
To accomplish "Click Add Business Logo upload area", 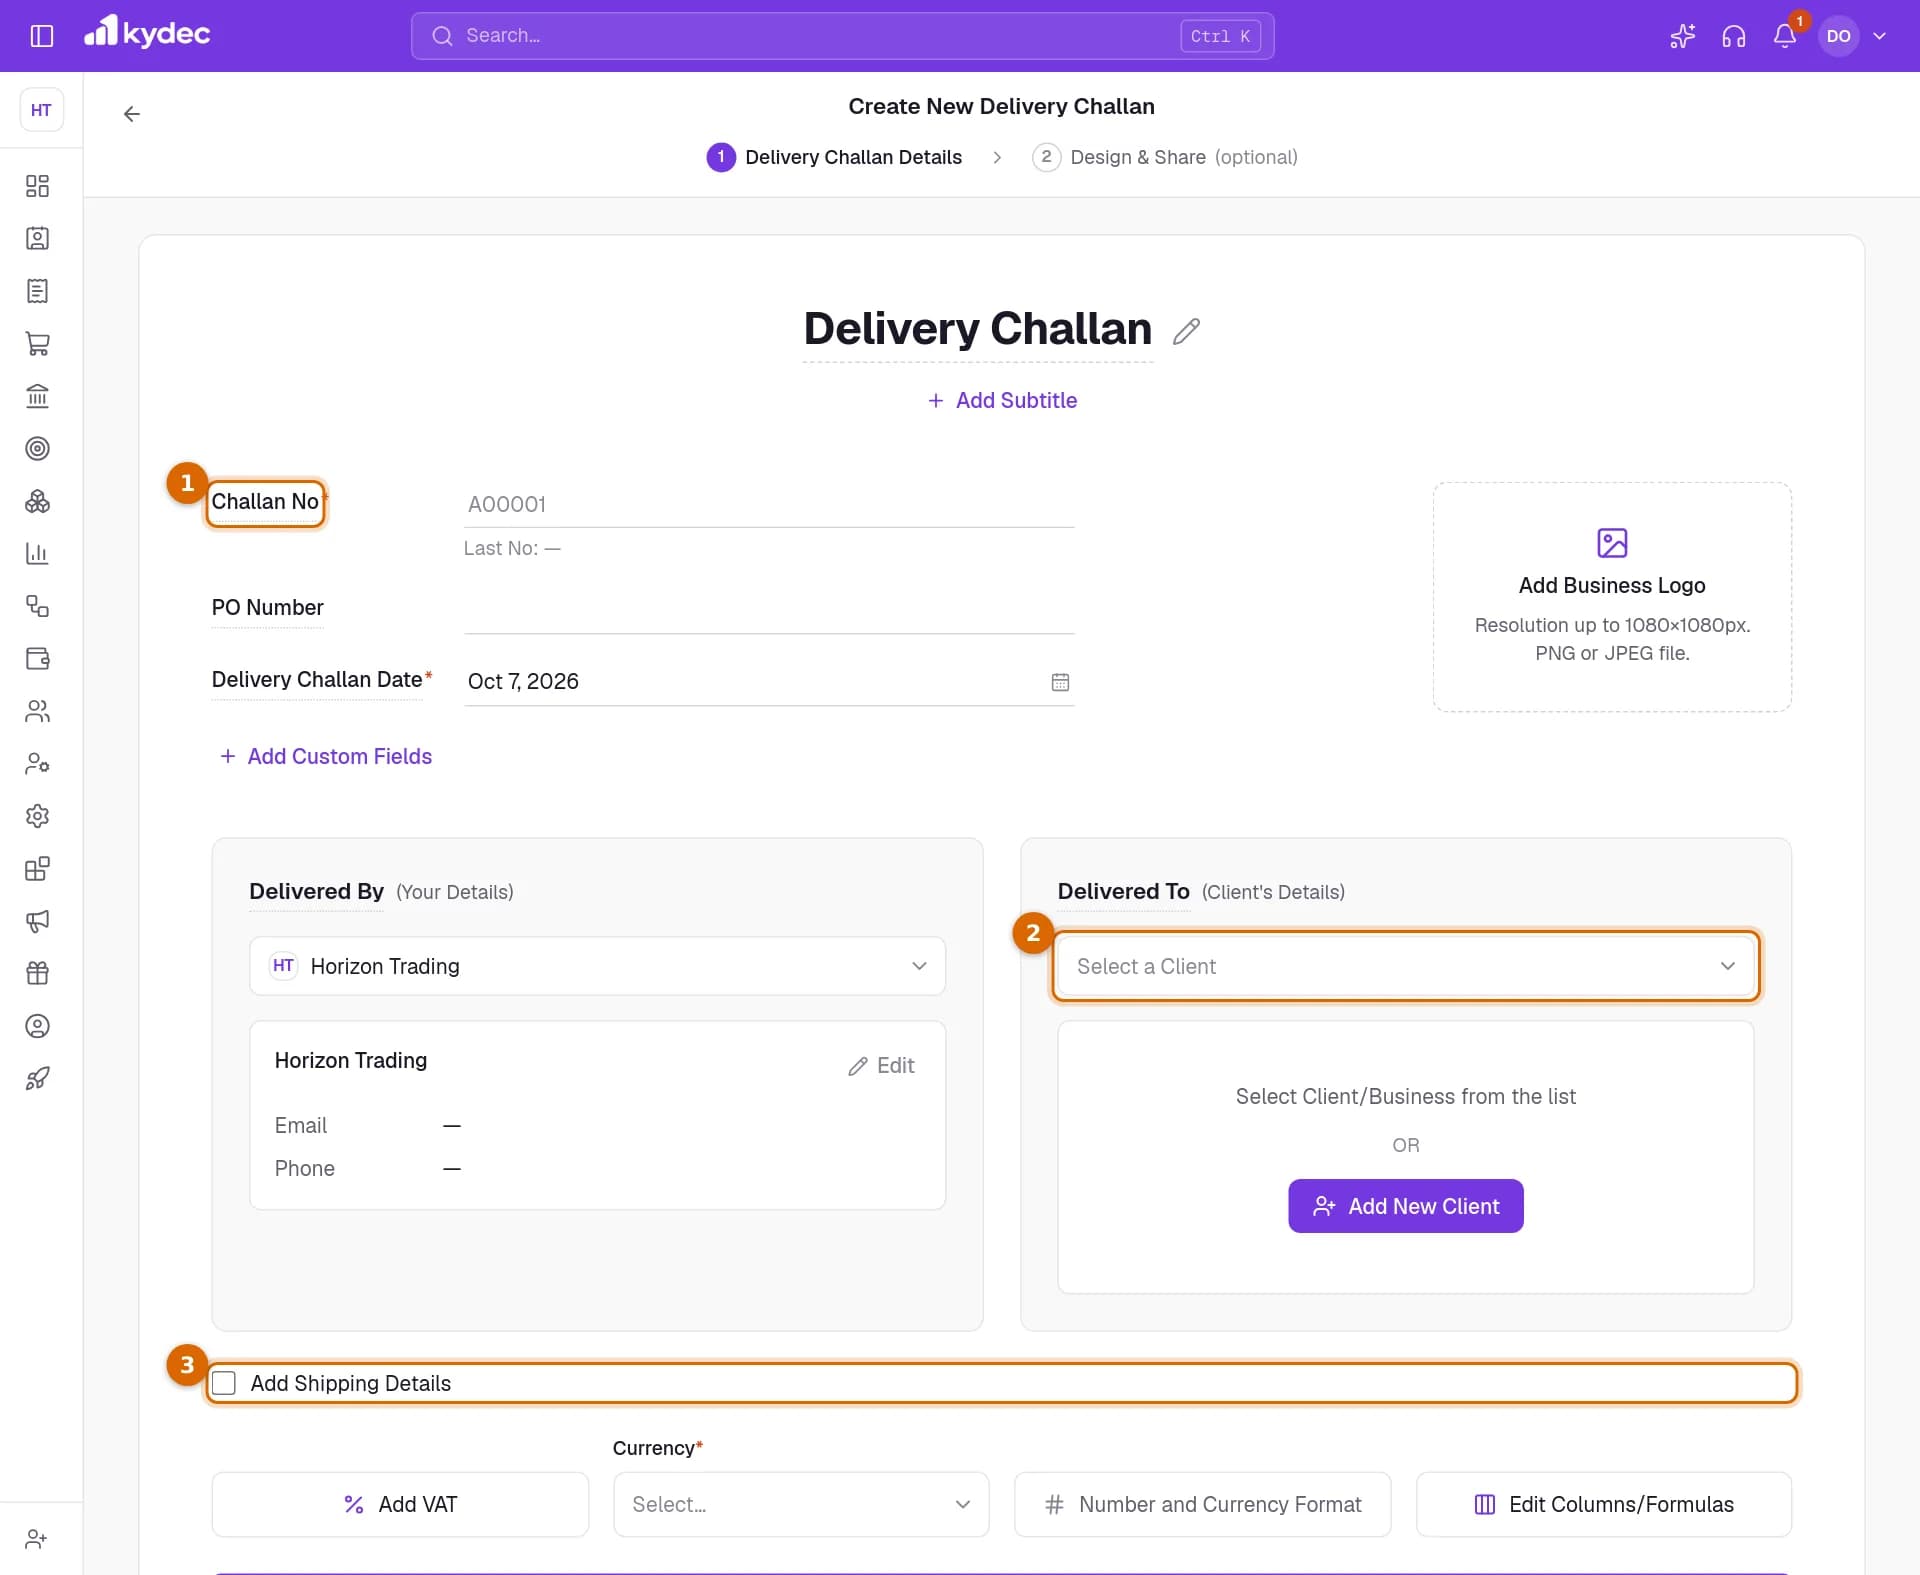I will [1612, 597].
